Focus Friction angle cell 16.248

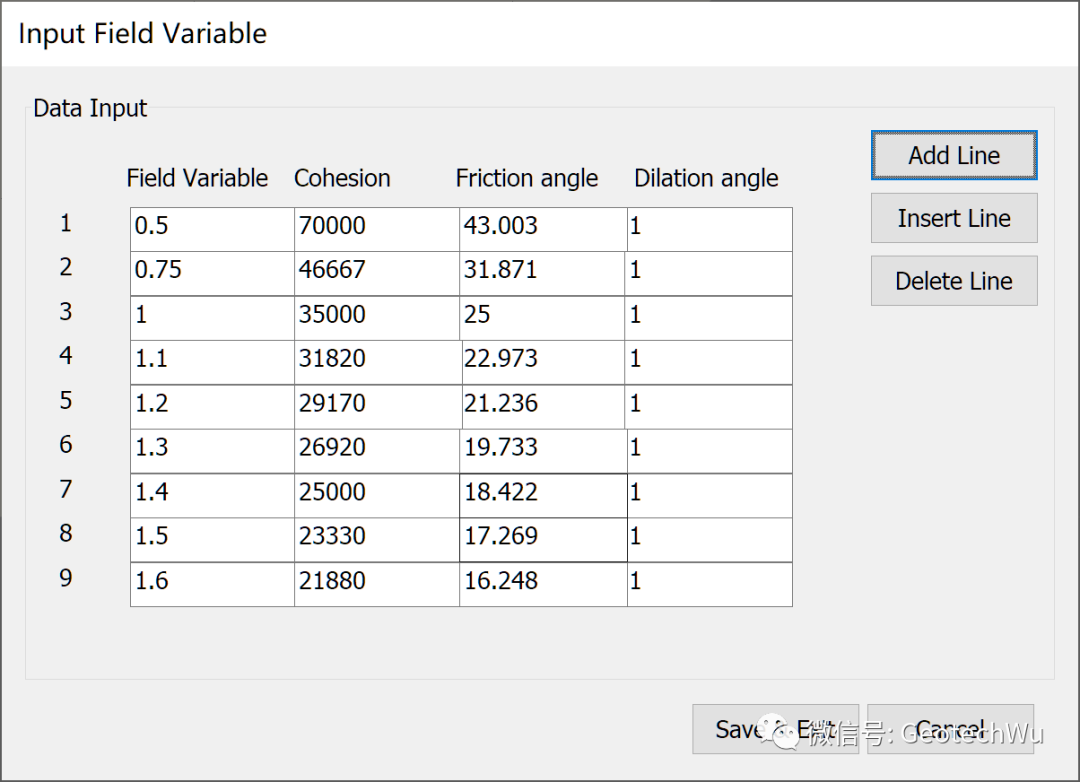click(543, 585)
